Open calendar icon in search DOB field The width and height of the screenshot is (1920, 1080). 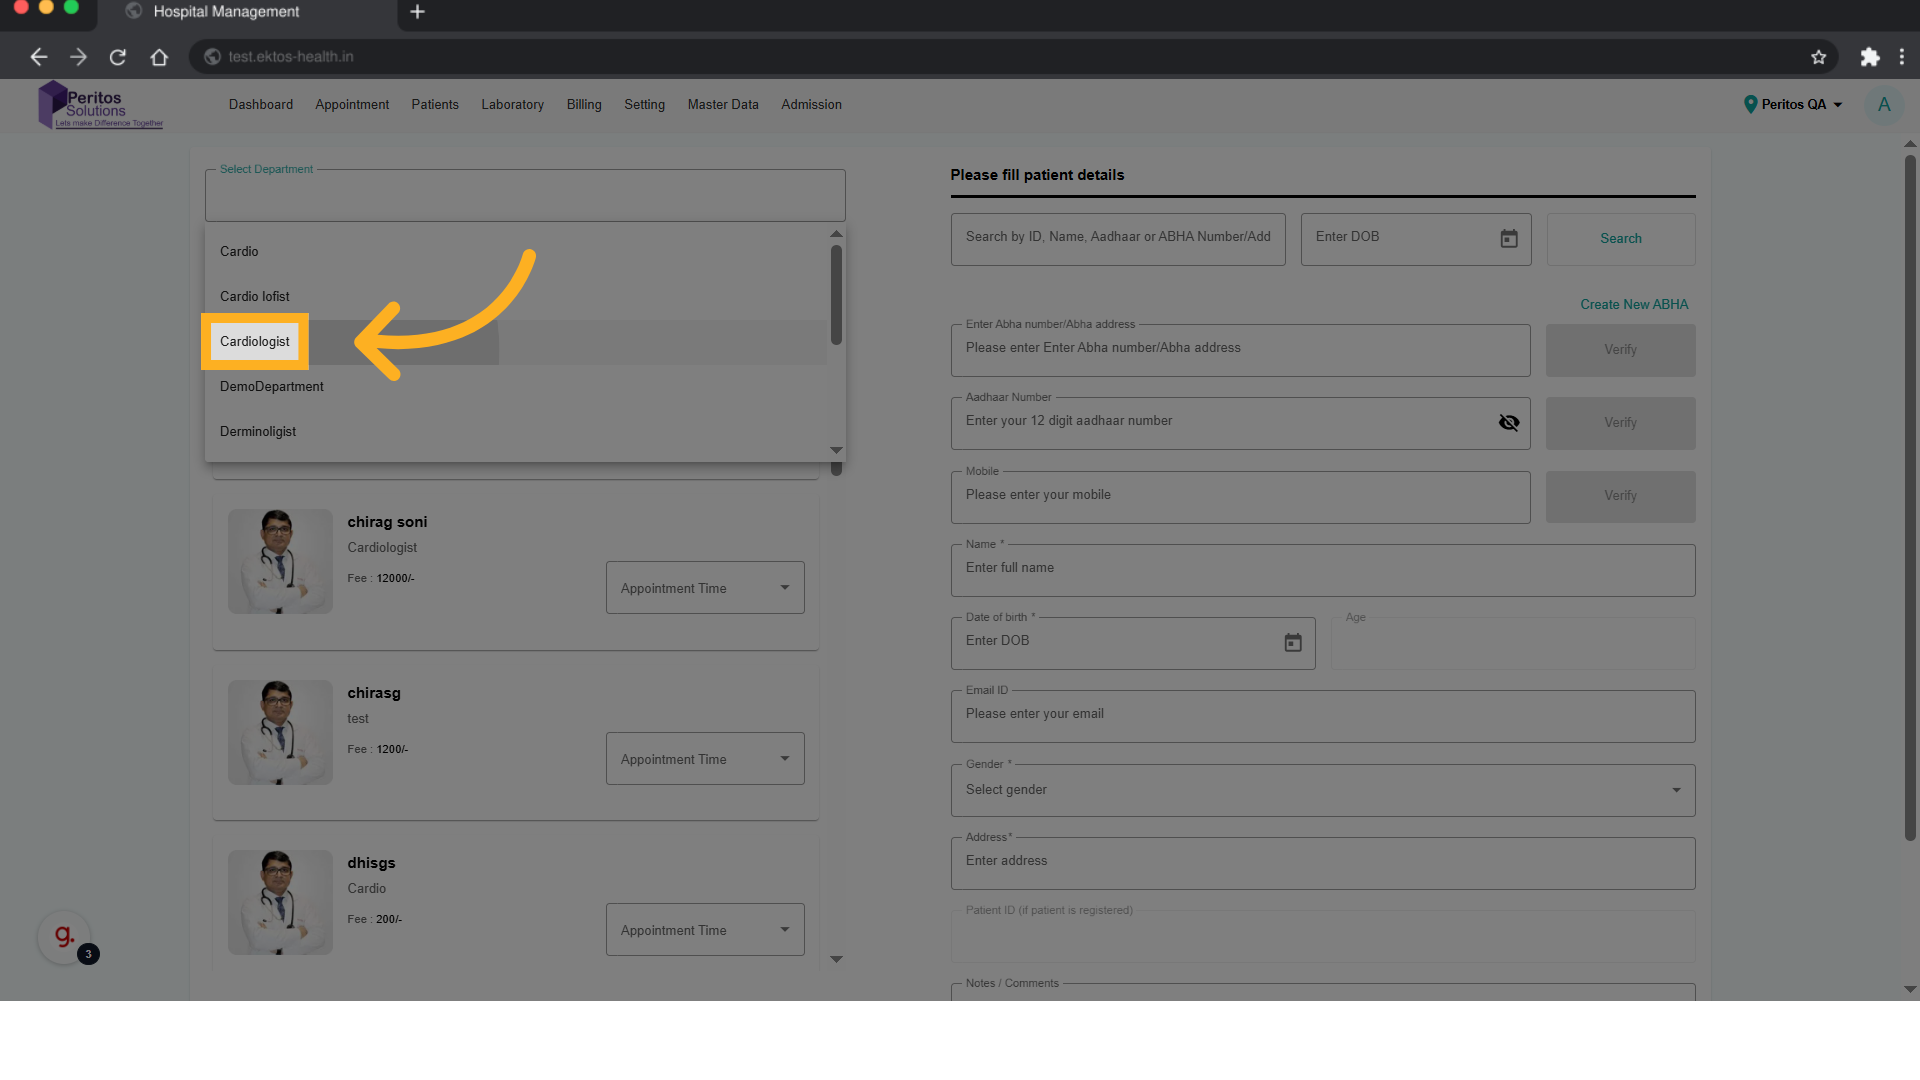[1509, 239]
